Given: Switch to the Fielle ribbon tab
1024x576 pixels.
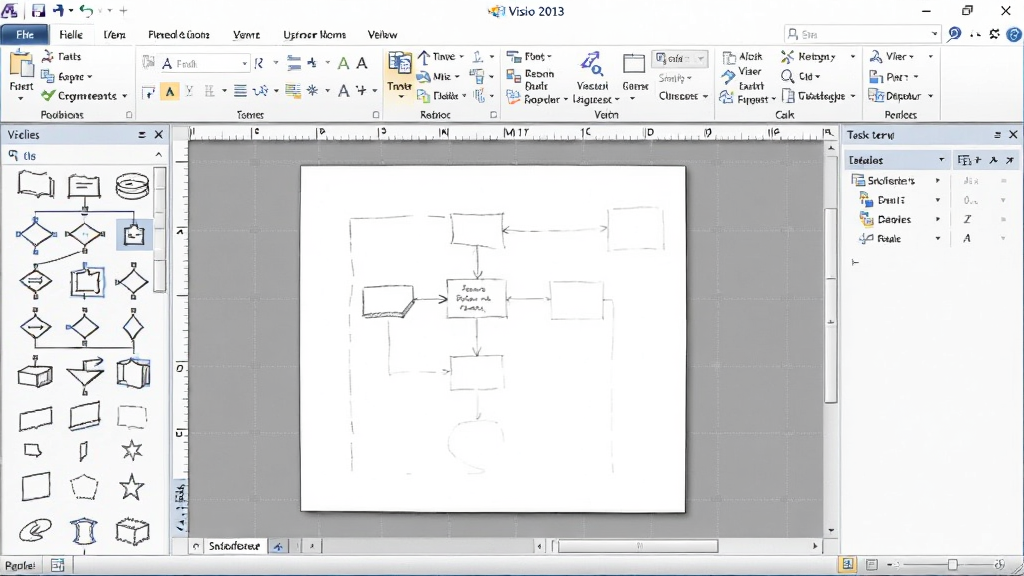Looking at the screenshot, I should (71, 35).
